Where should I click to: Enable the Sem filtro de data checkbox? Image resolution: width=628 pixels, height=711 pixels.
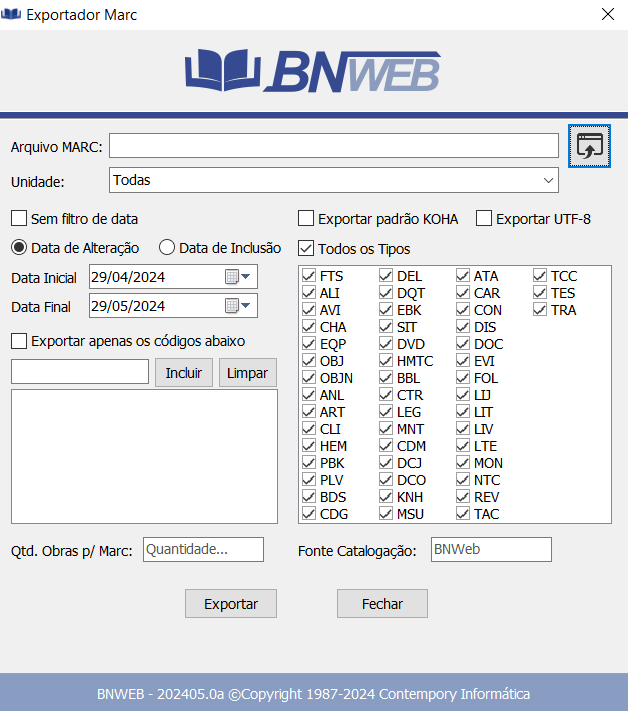coord(19,219)
